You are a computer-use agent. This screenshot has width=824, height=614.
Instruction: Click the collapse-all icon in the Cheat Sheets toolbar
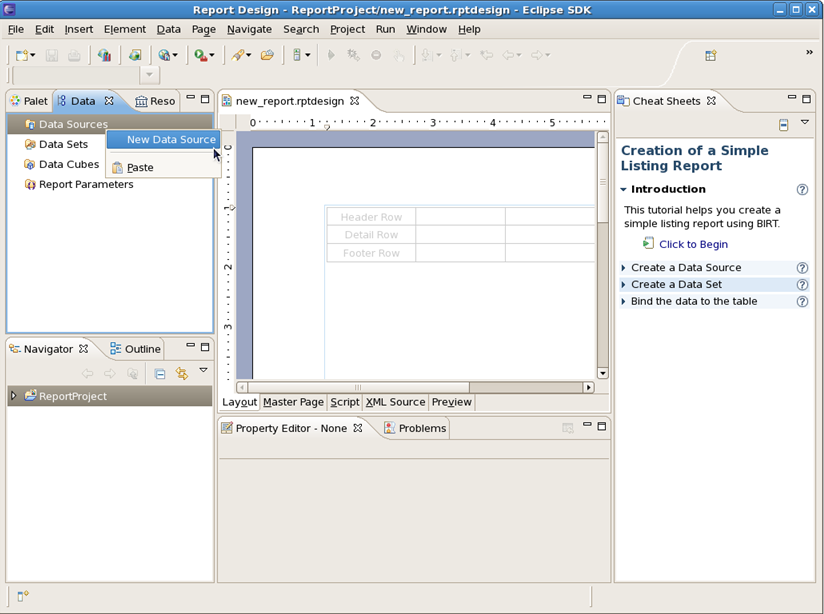[x=784, y=124]
